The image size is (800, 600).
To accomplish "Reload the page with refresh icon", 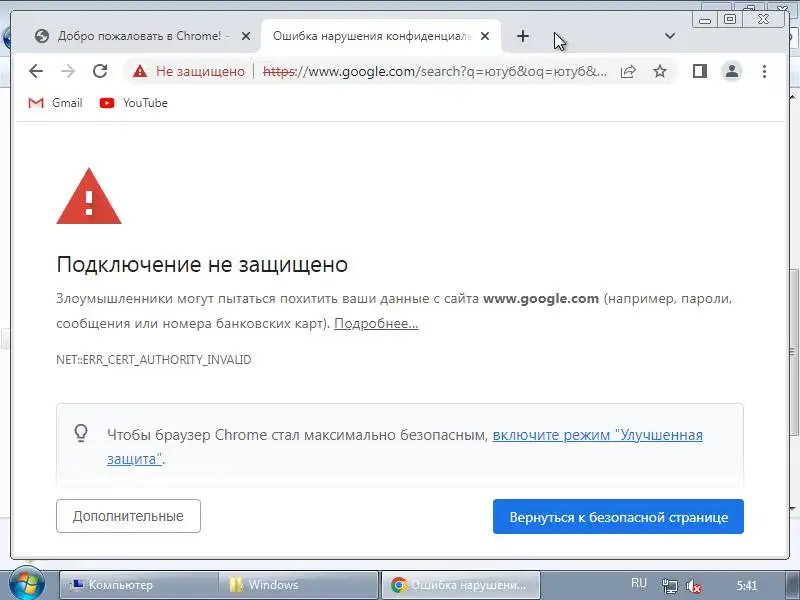I will [x=100, y=71].
